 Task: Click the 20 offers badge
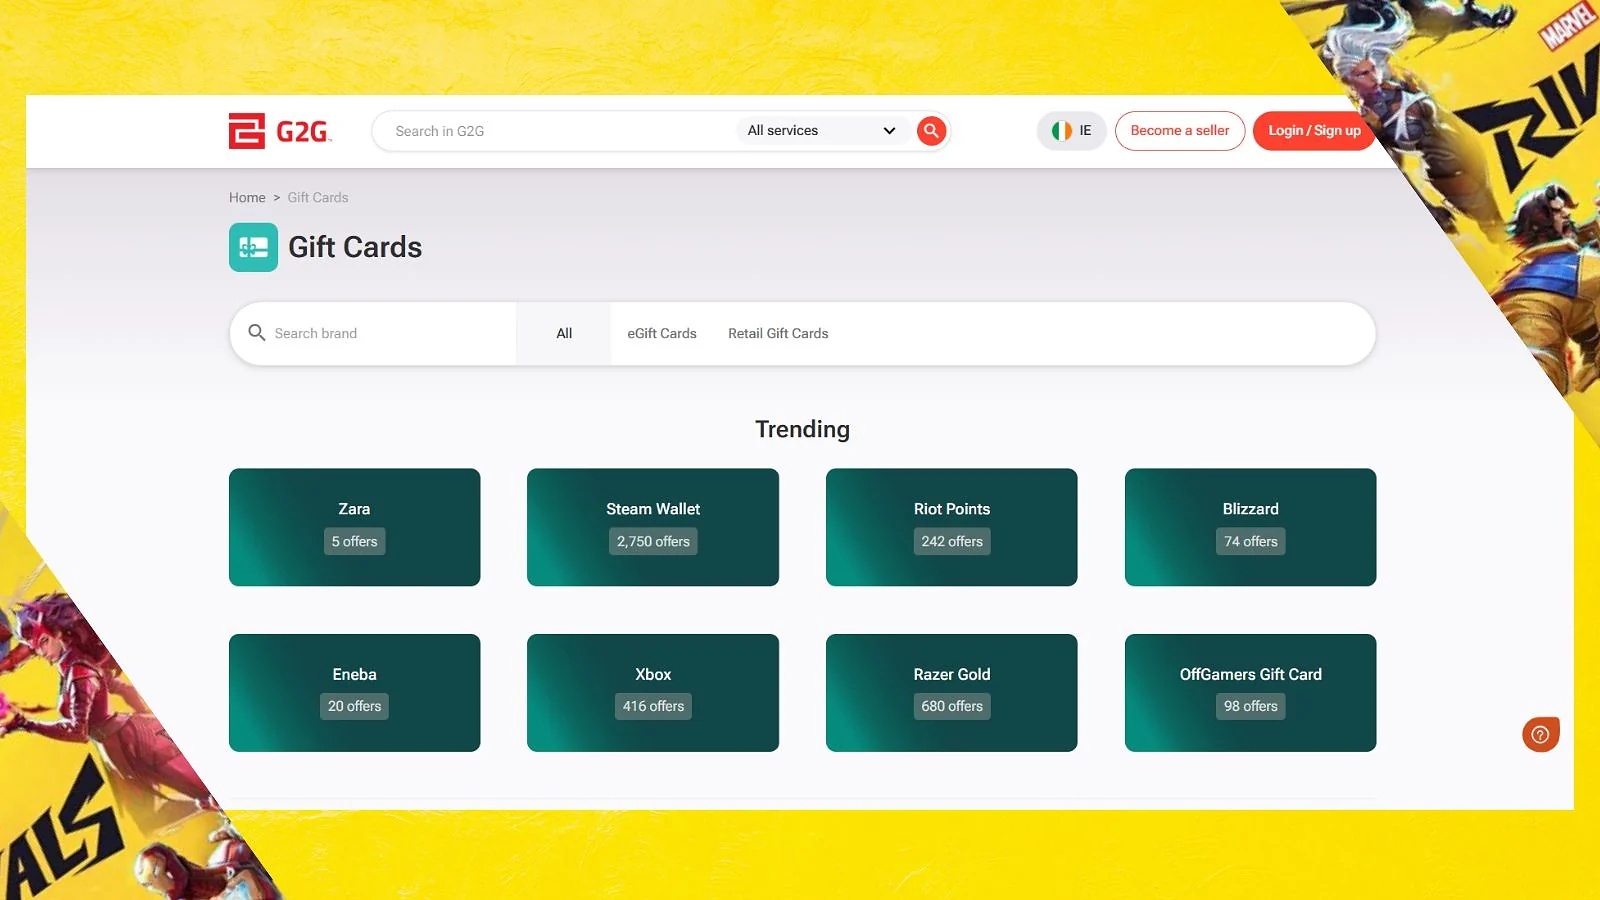tap(355, 706)
